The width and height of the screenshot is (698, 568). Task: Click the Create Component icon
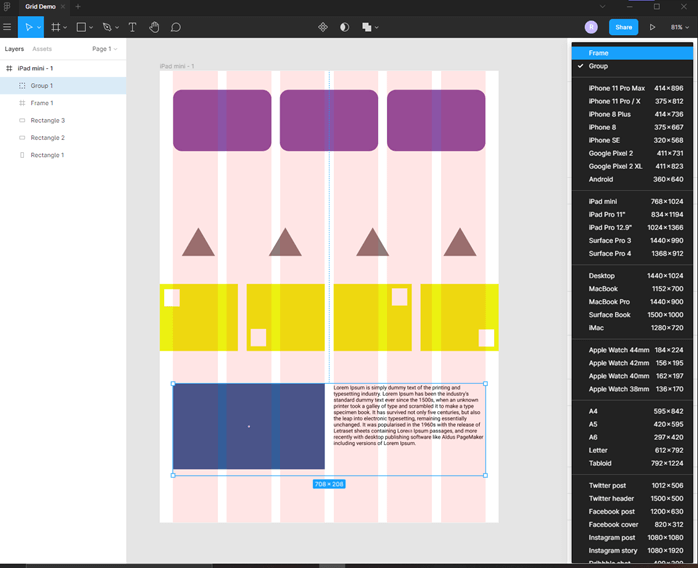[x=323, y=27]
